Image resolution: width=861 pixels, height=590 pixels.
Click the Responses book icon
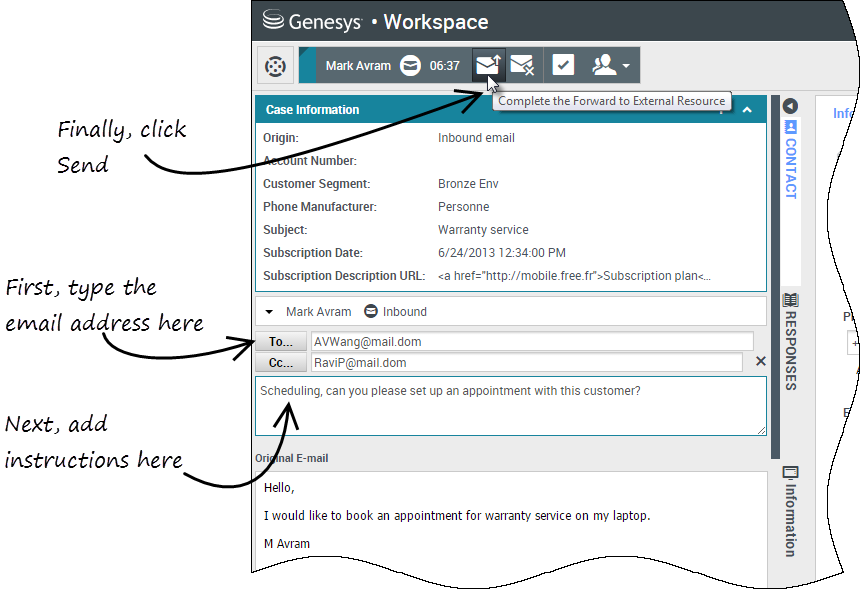coord(790,300)
